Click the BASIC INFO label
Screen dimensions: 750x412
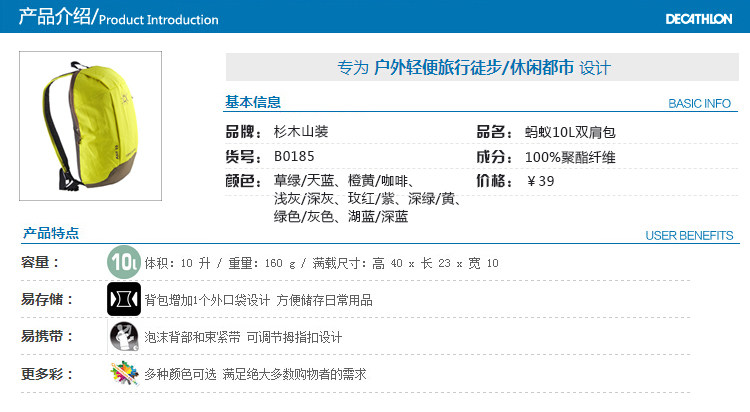click(x=699, y=103)
